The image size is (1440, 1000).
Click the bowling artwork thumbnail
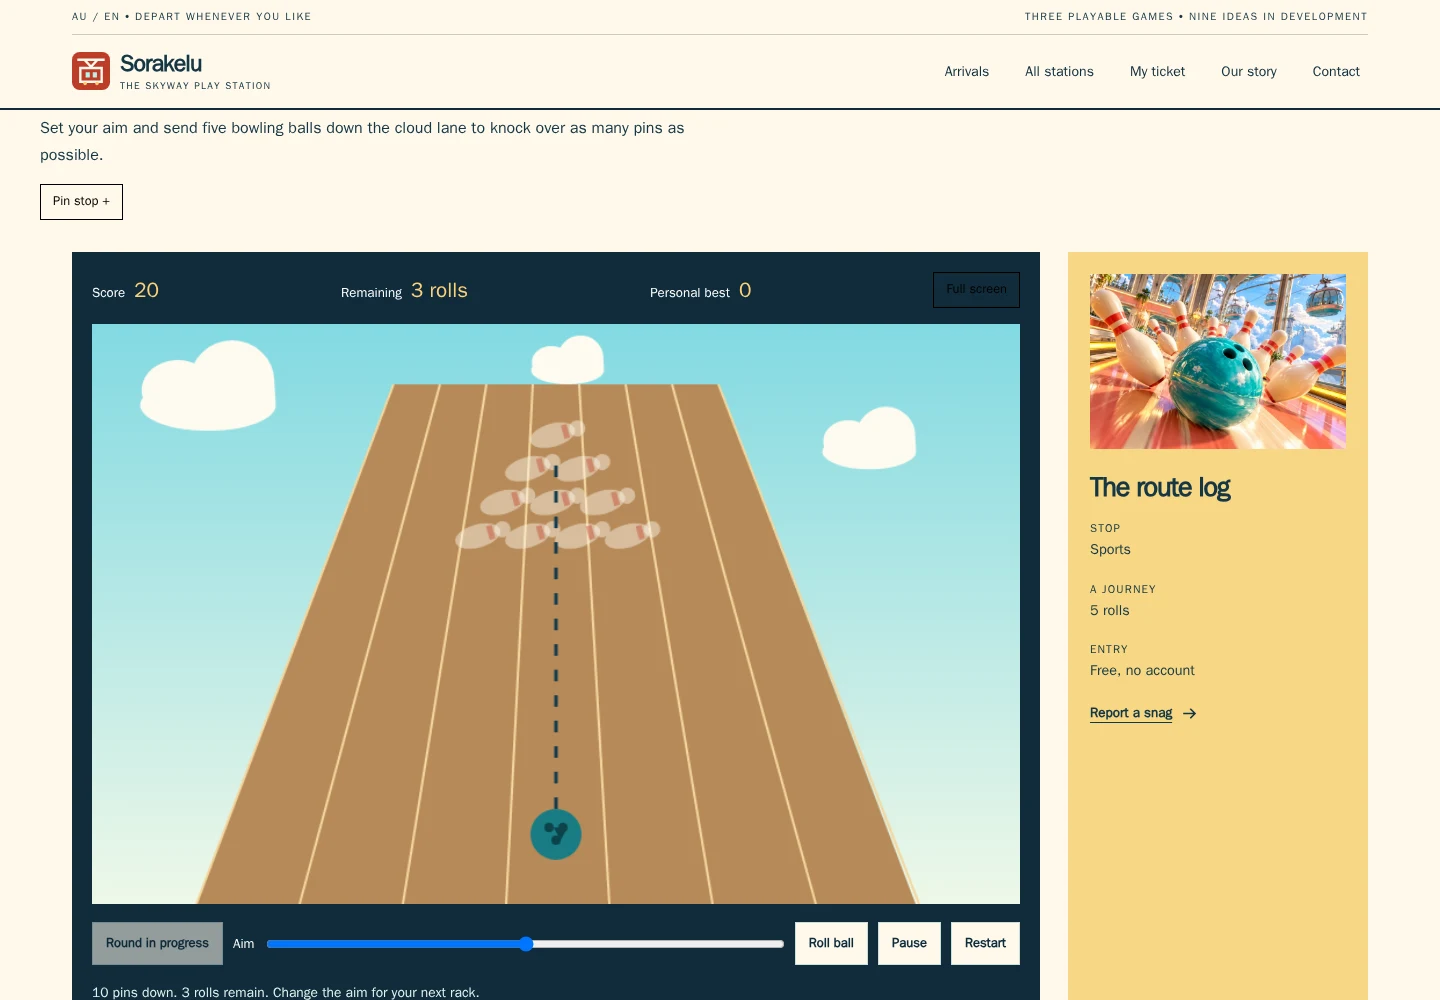(1218, 361)
